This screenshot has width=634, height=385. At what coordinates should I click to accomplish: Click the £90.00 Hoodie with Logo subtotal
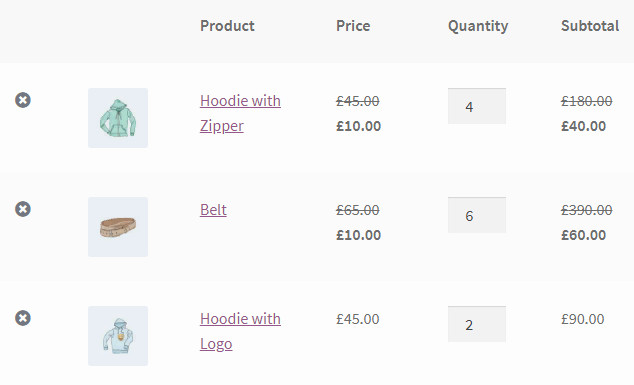[583, 319]
